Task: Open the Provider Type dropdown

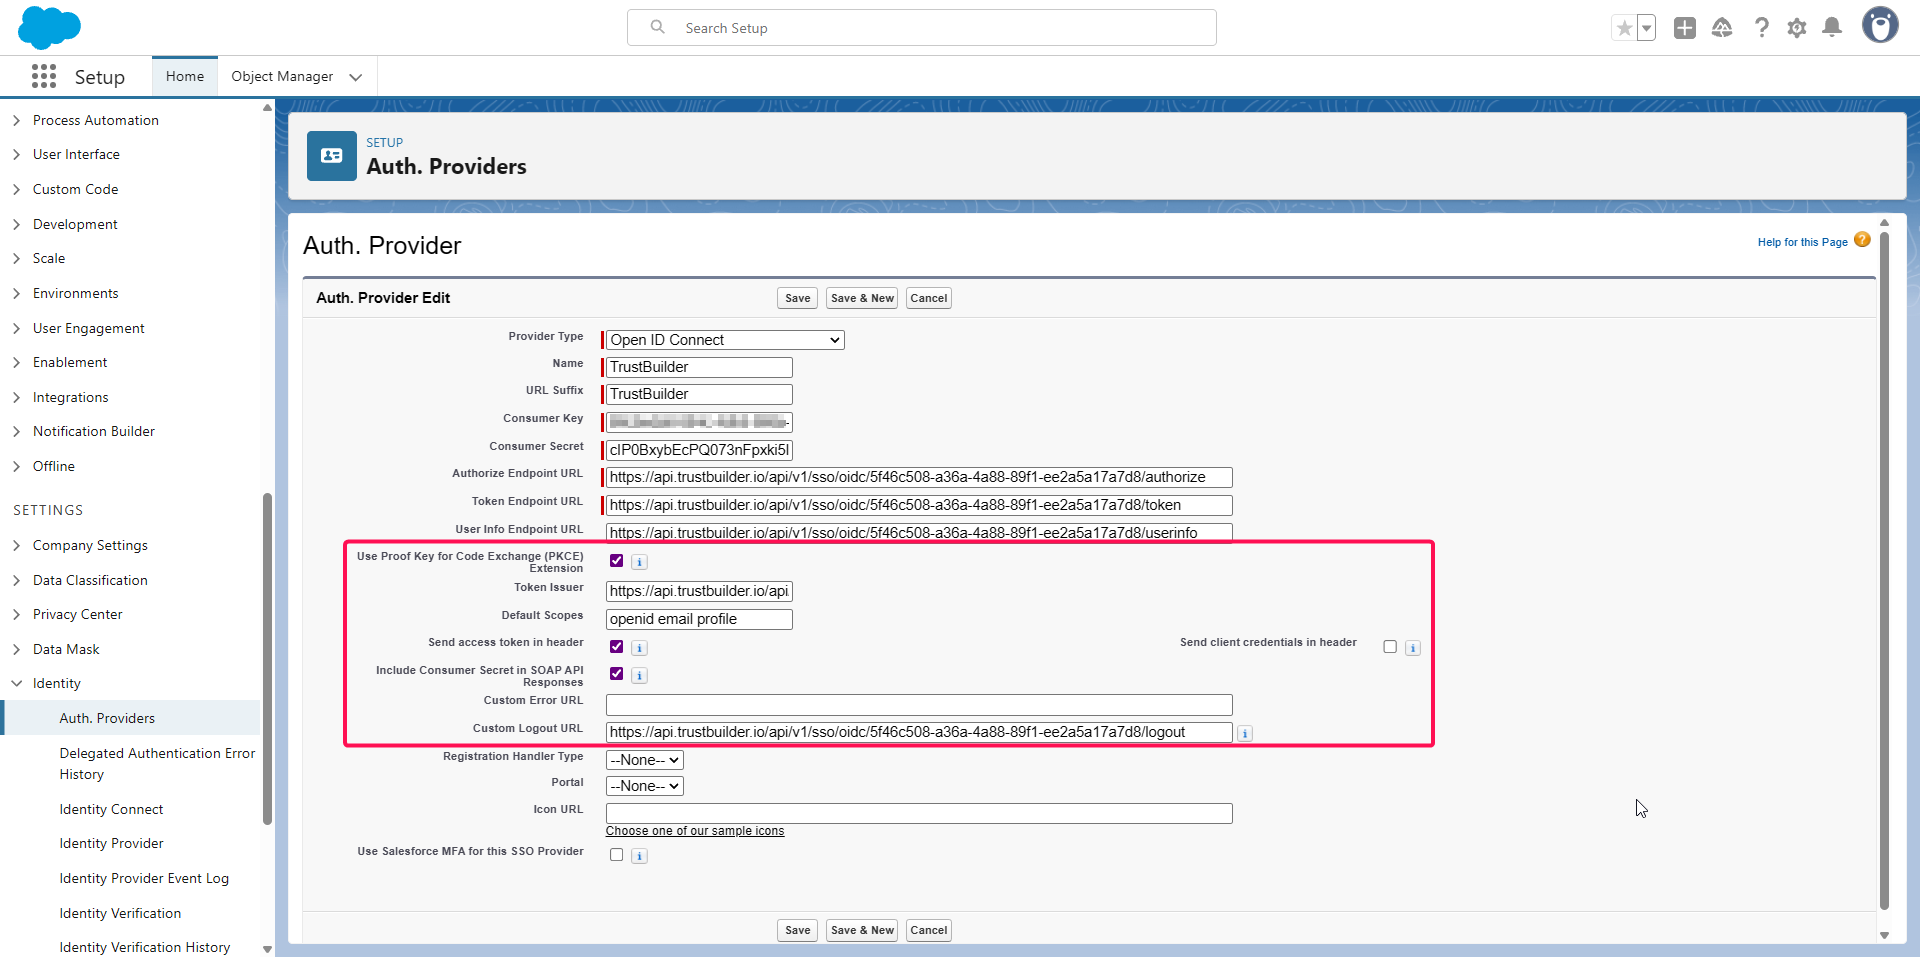Action: pyautogui.click(x=724, y=340)
